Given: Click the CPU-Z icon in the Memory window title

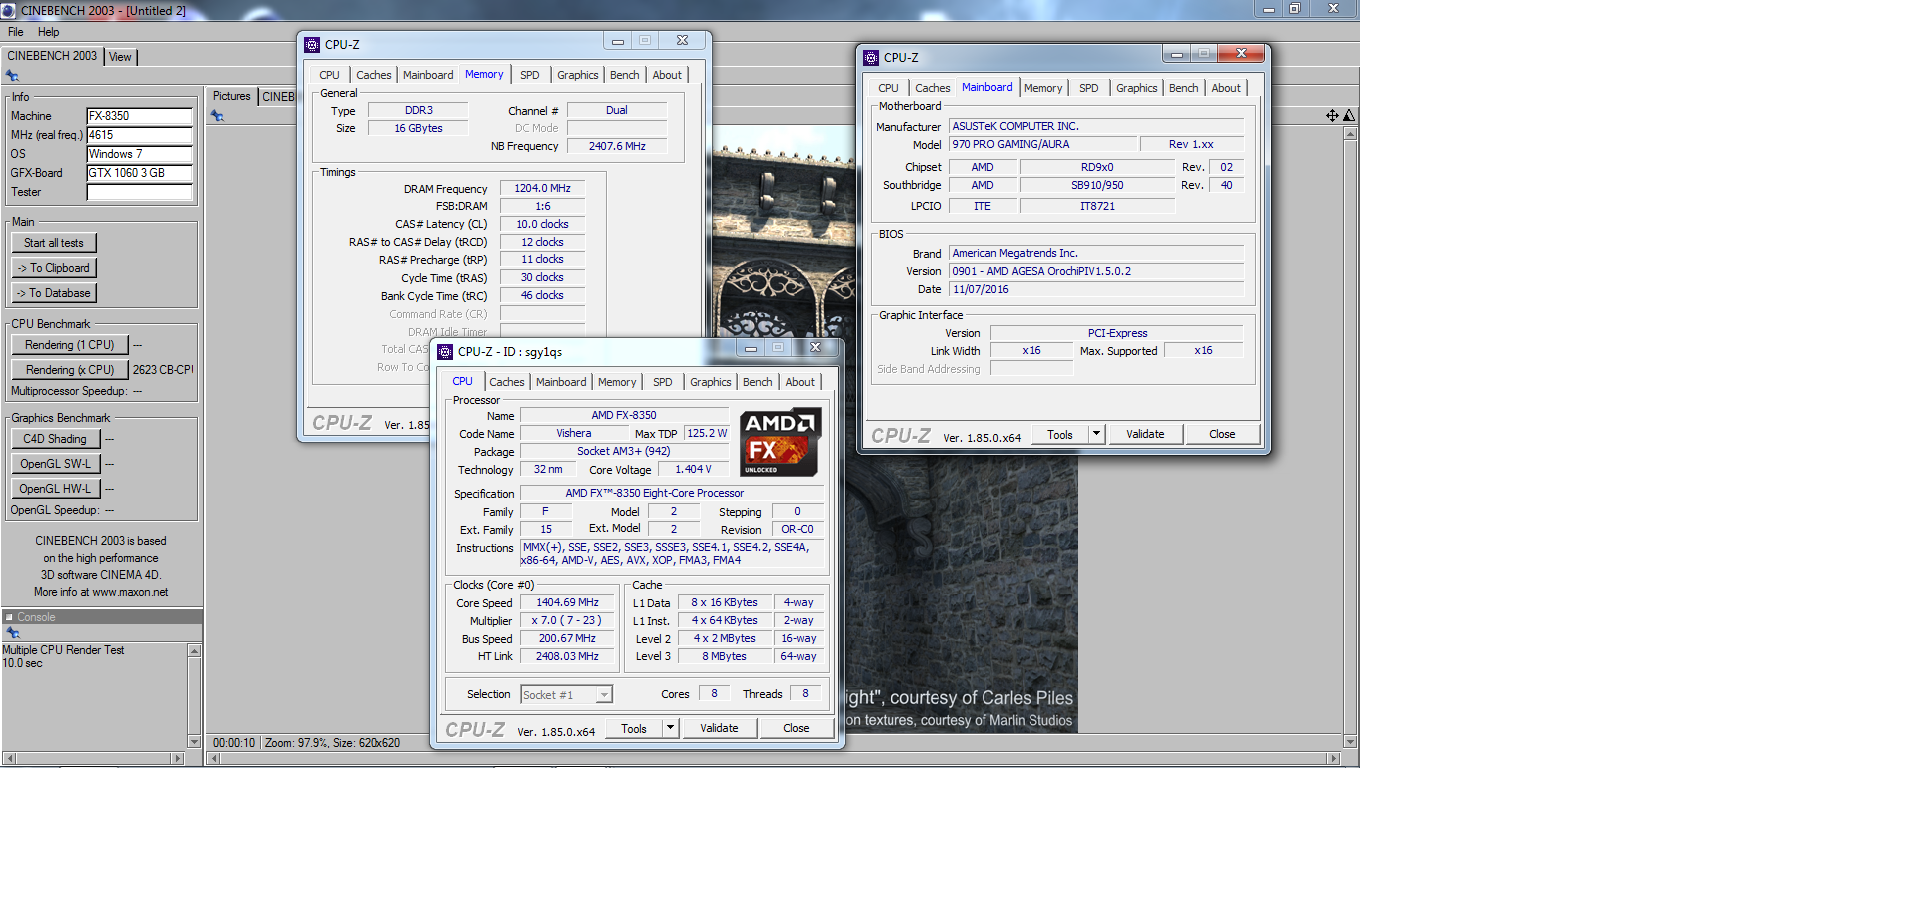Looking at the screenshot, I should point(312,45).
